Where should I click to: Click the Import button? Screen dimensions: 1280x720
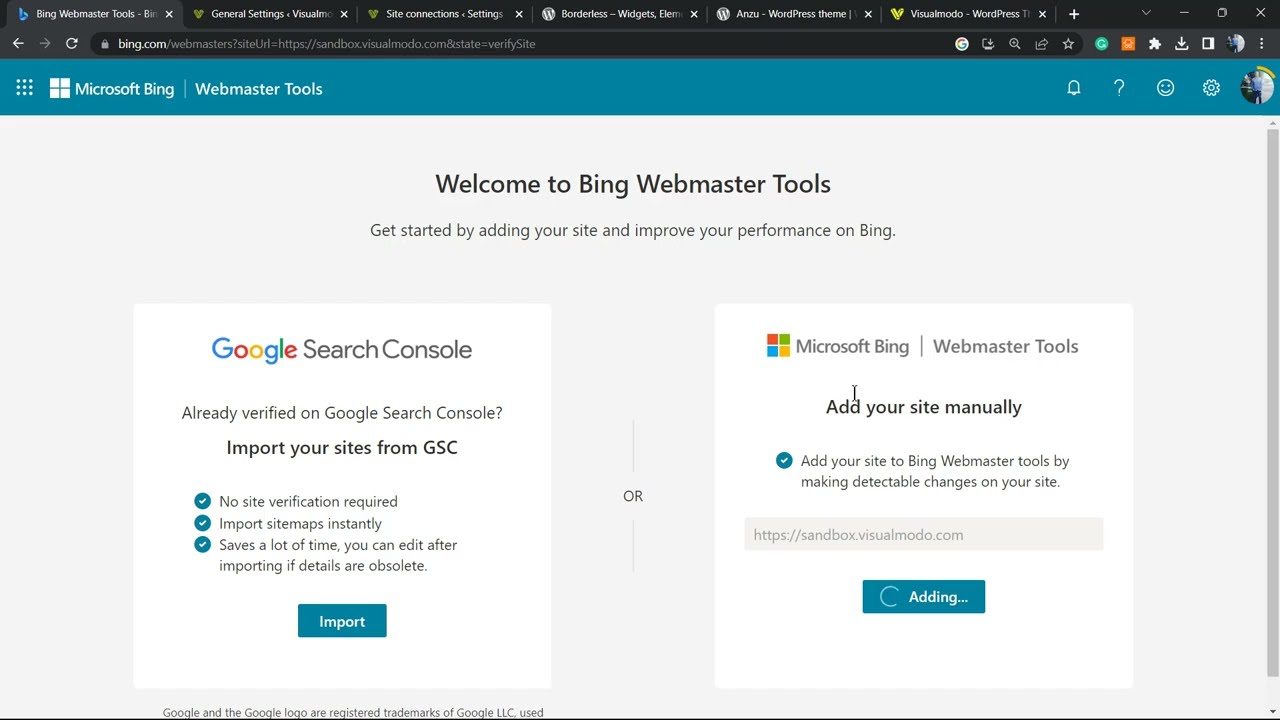342,621
